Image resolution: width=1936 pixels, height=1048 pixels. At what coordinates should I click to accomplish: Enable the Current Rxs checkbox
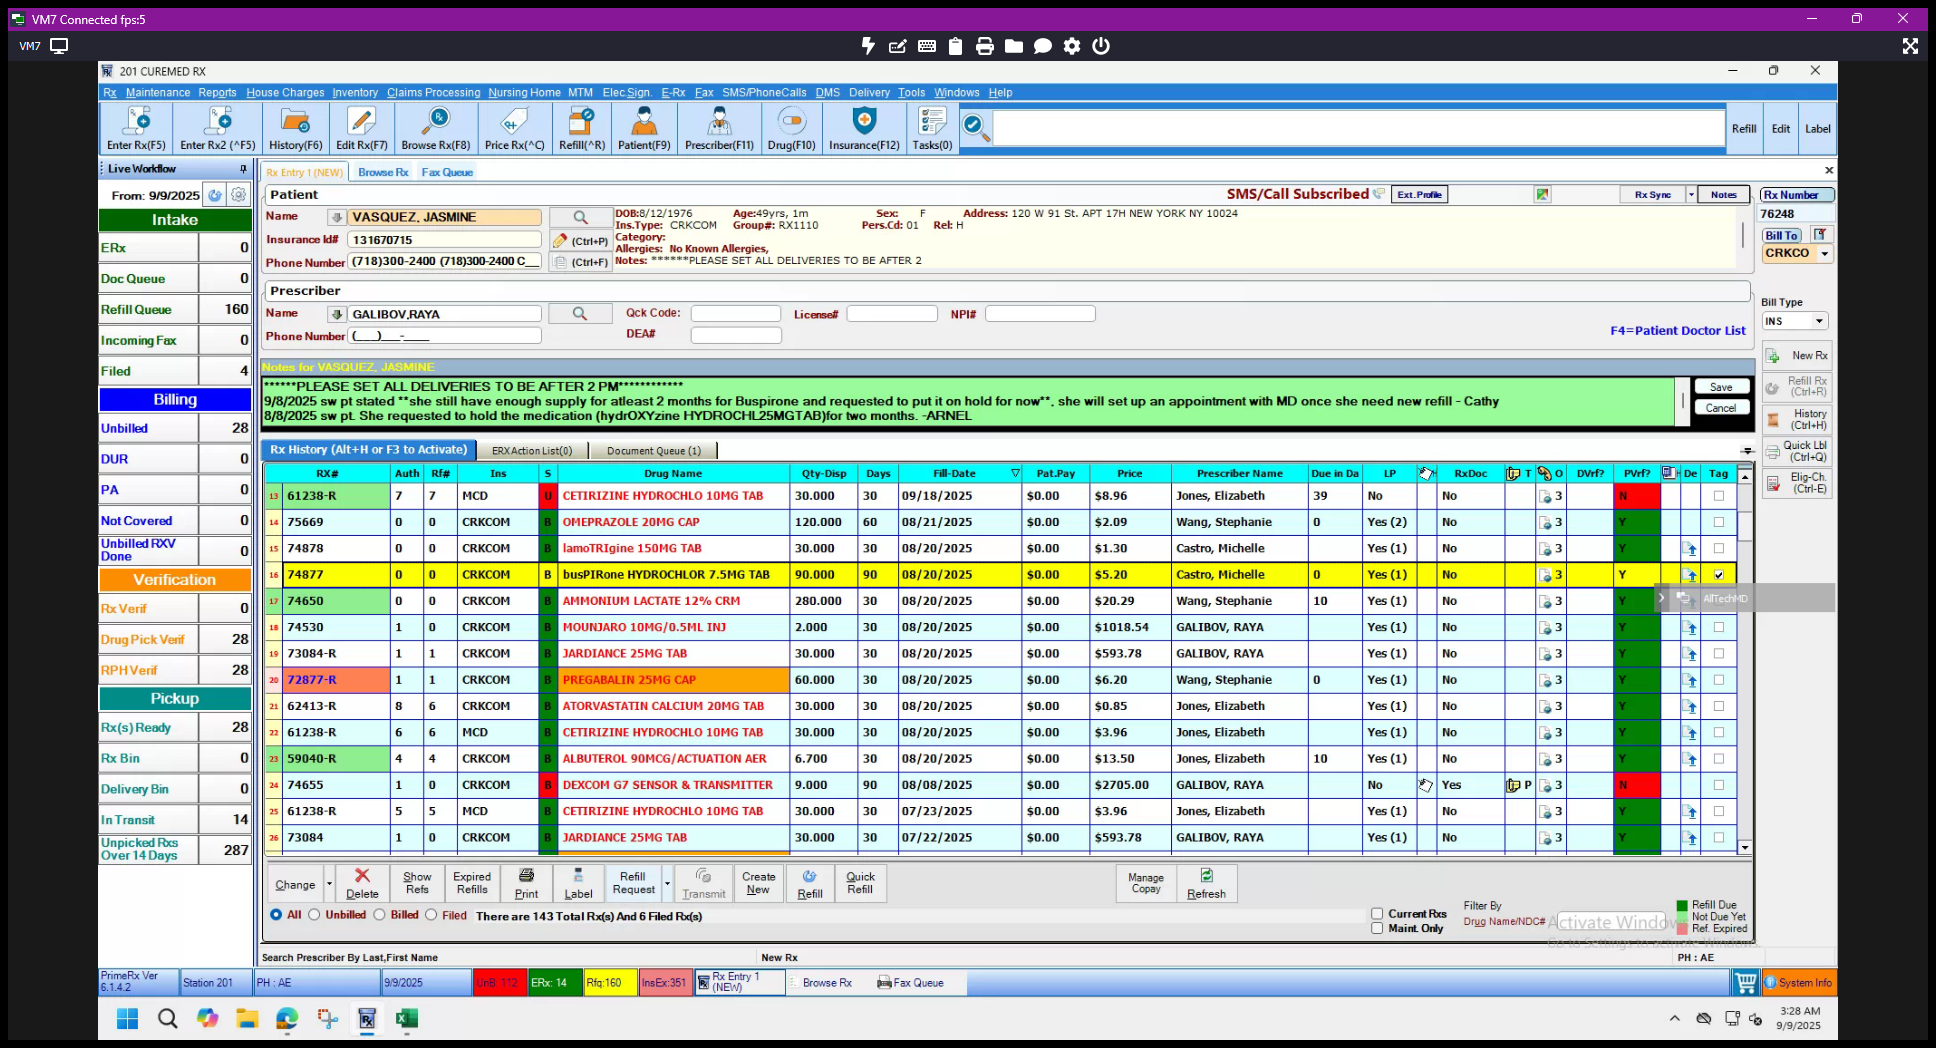[1377, 914]
